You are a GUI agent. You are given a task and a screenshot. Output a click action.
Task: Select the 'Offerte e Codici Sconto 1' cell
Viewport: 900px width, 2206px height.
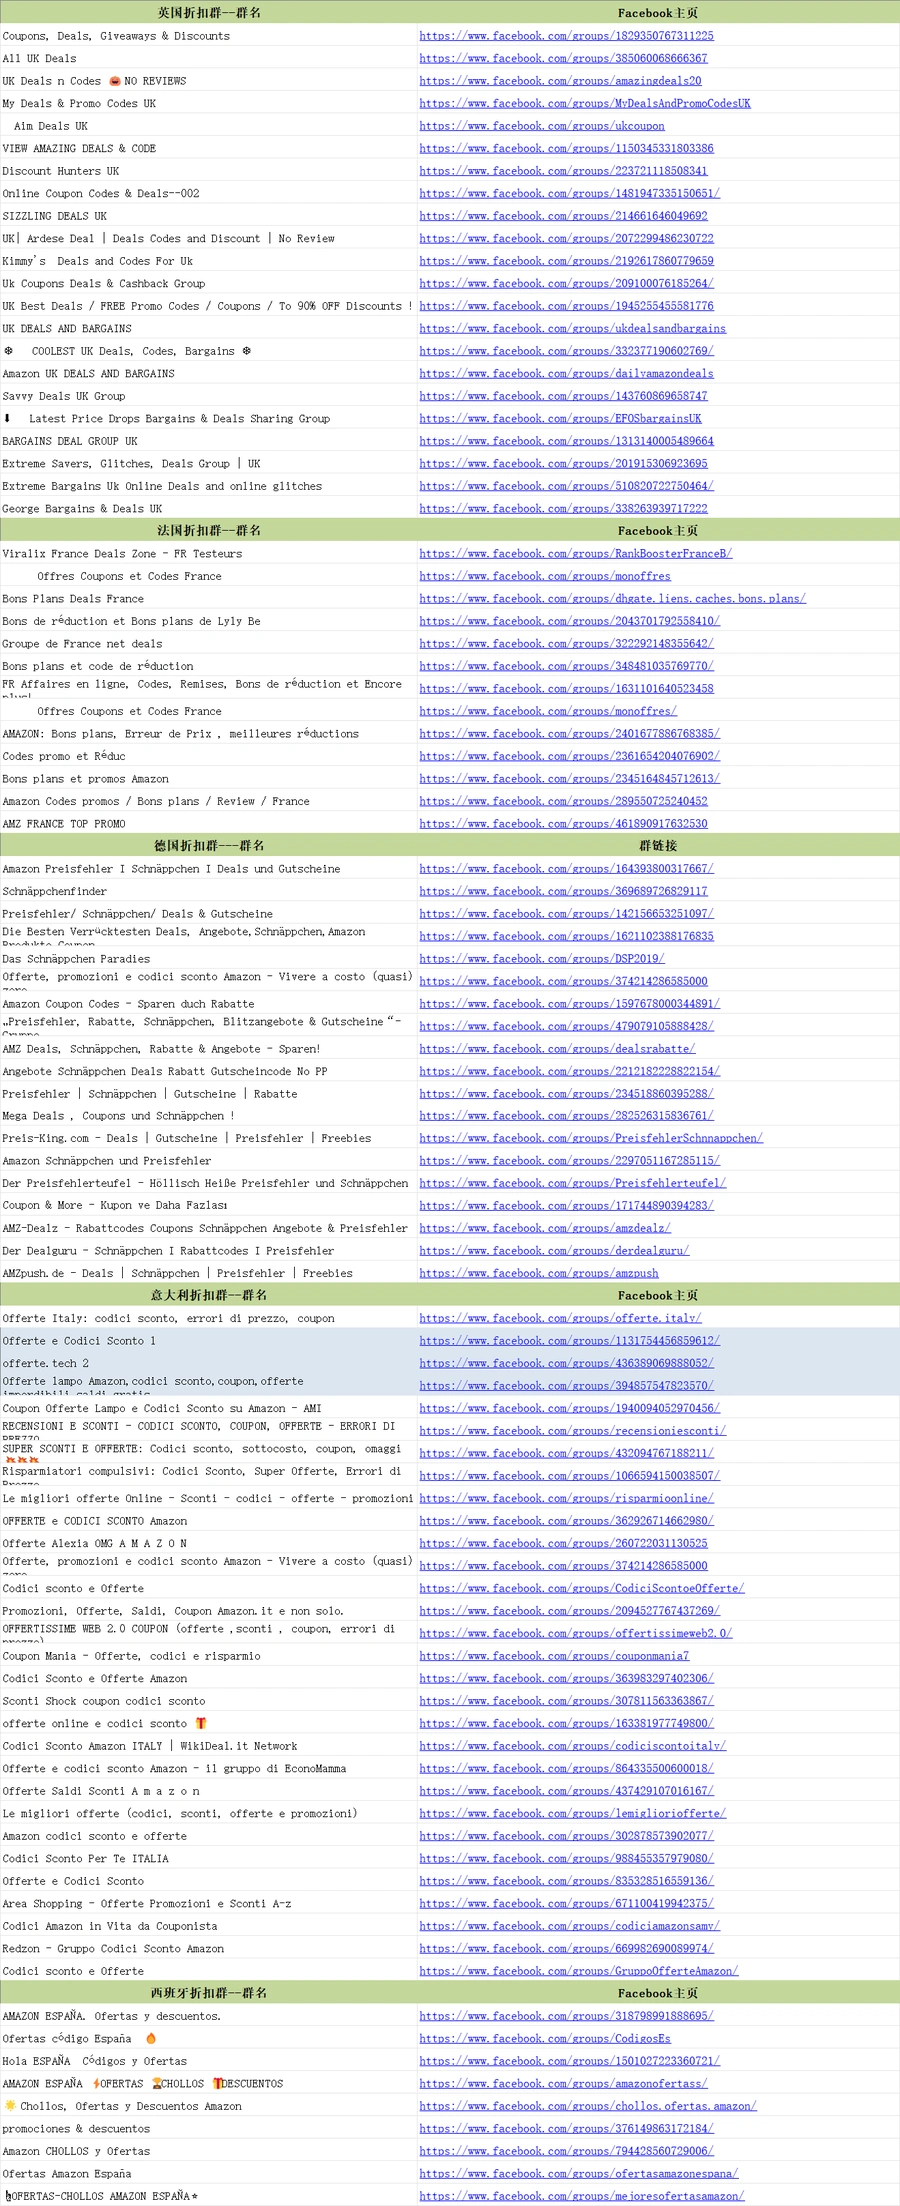[209, 1341]
